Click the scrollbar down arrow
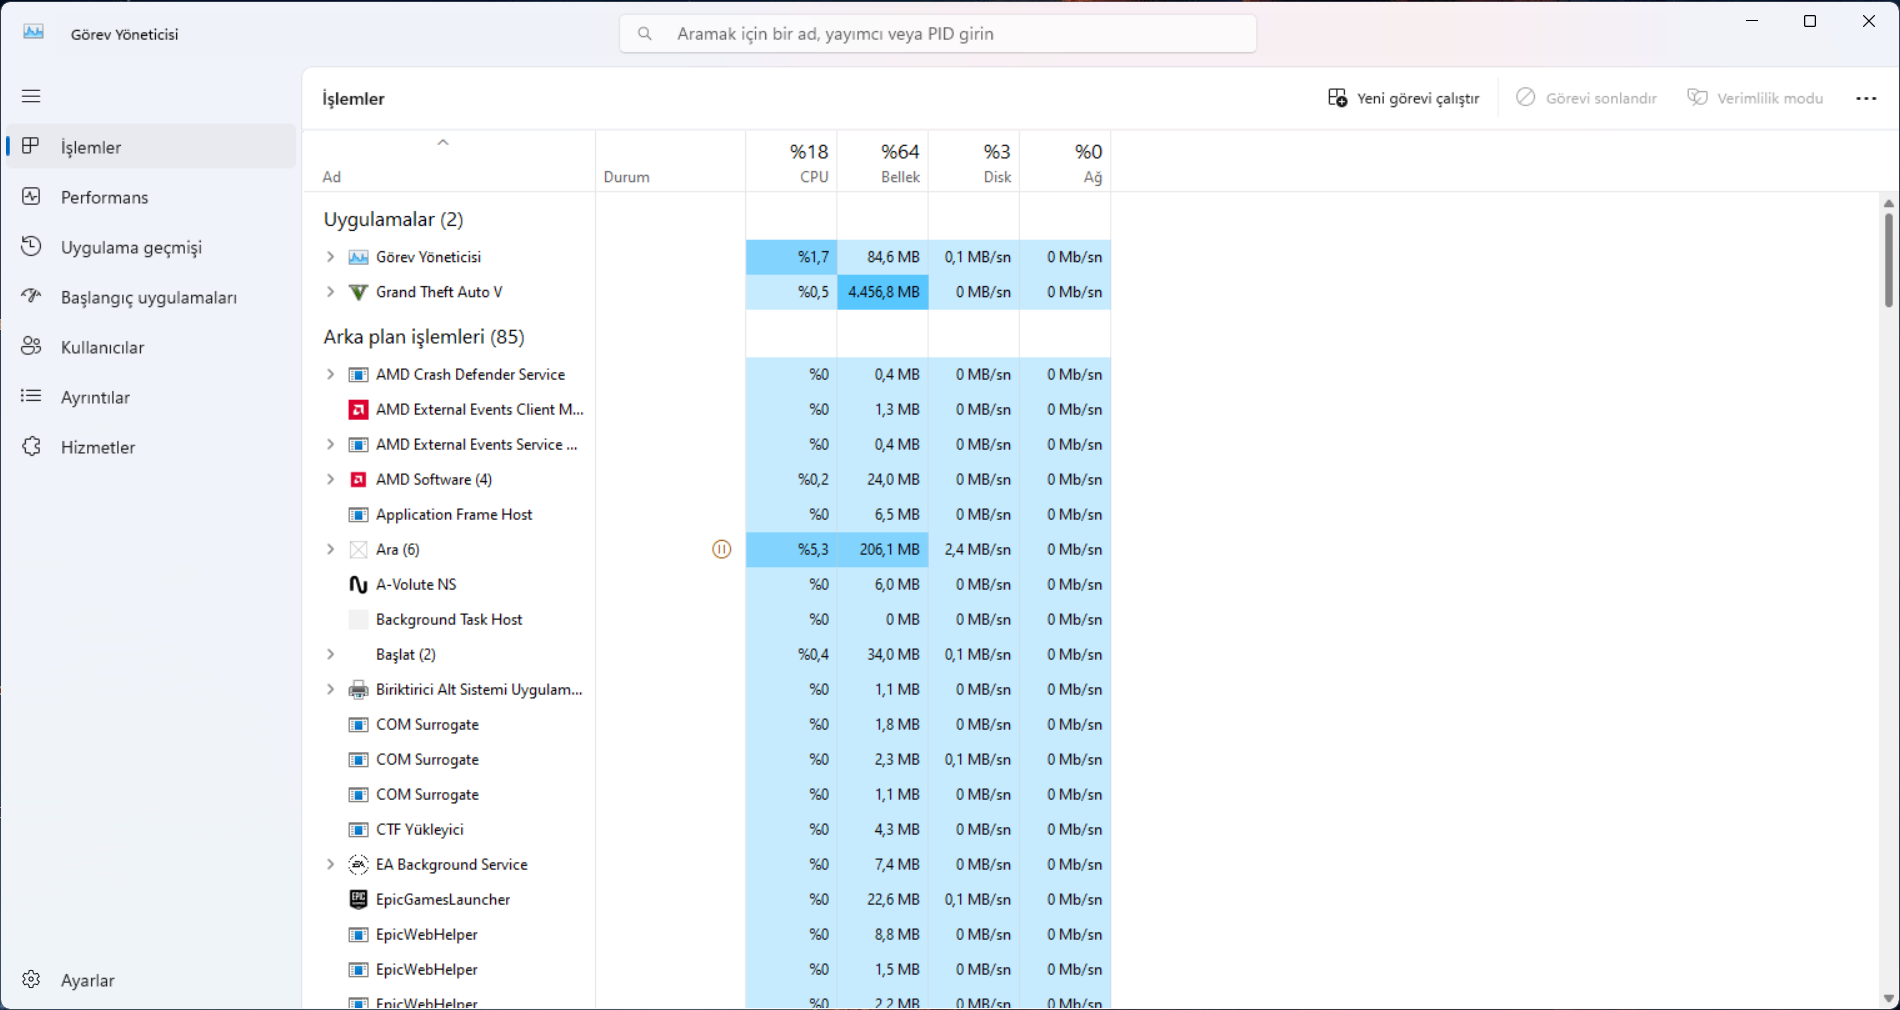The width and height of the screenshot is (1900, 1010). pyautogui.click(x=1888, y=998)
